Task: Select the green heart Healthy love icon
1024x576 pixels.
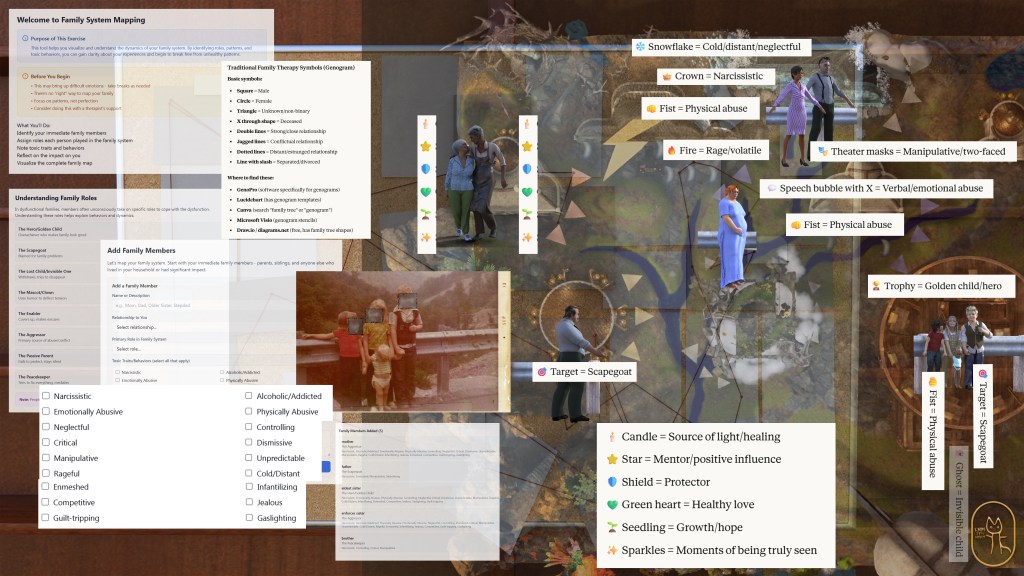Action: point(613,504)
